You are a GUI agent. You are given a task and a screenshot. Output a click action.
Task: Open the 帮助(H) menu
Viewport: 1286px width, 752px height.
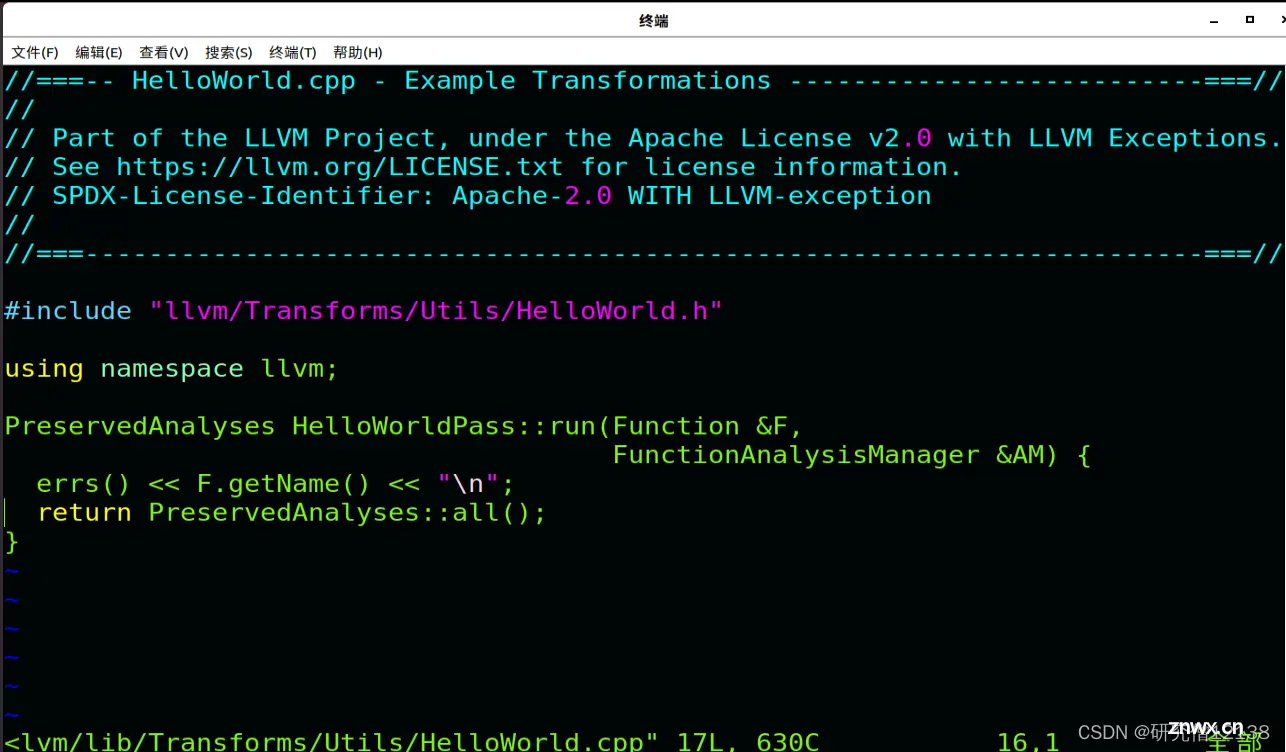[358, 52]
